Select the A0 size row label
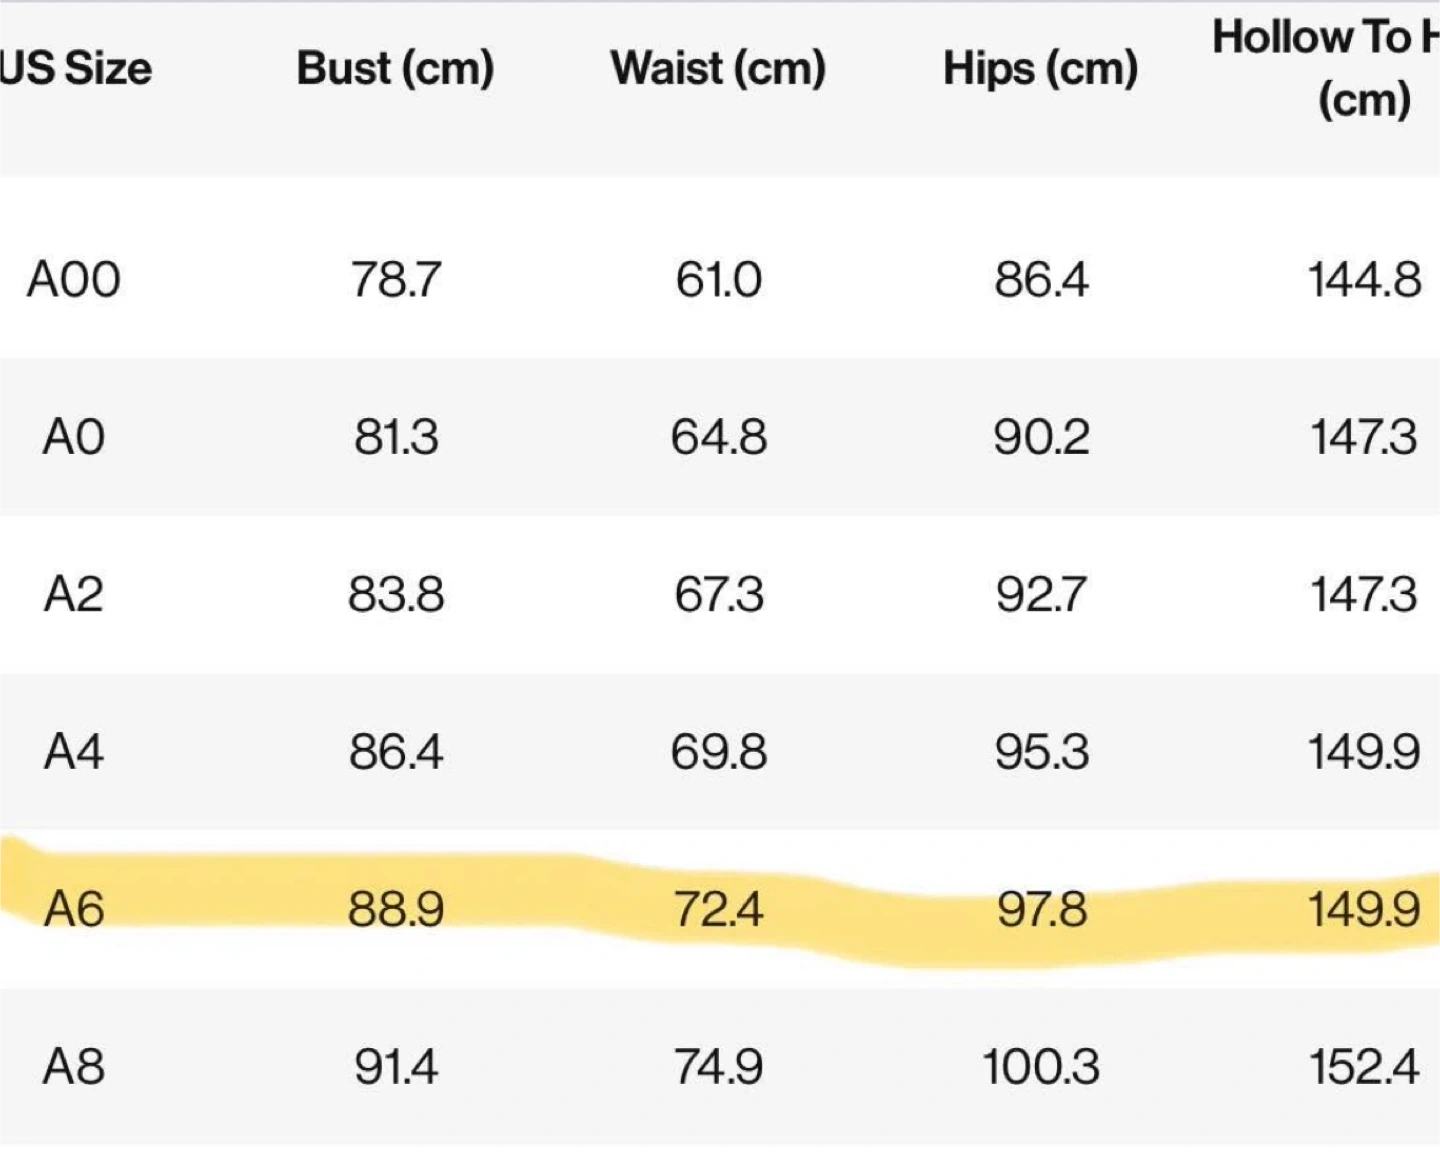 click(x=74, y=437)
